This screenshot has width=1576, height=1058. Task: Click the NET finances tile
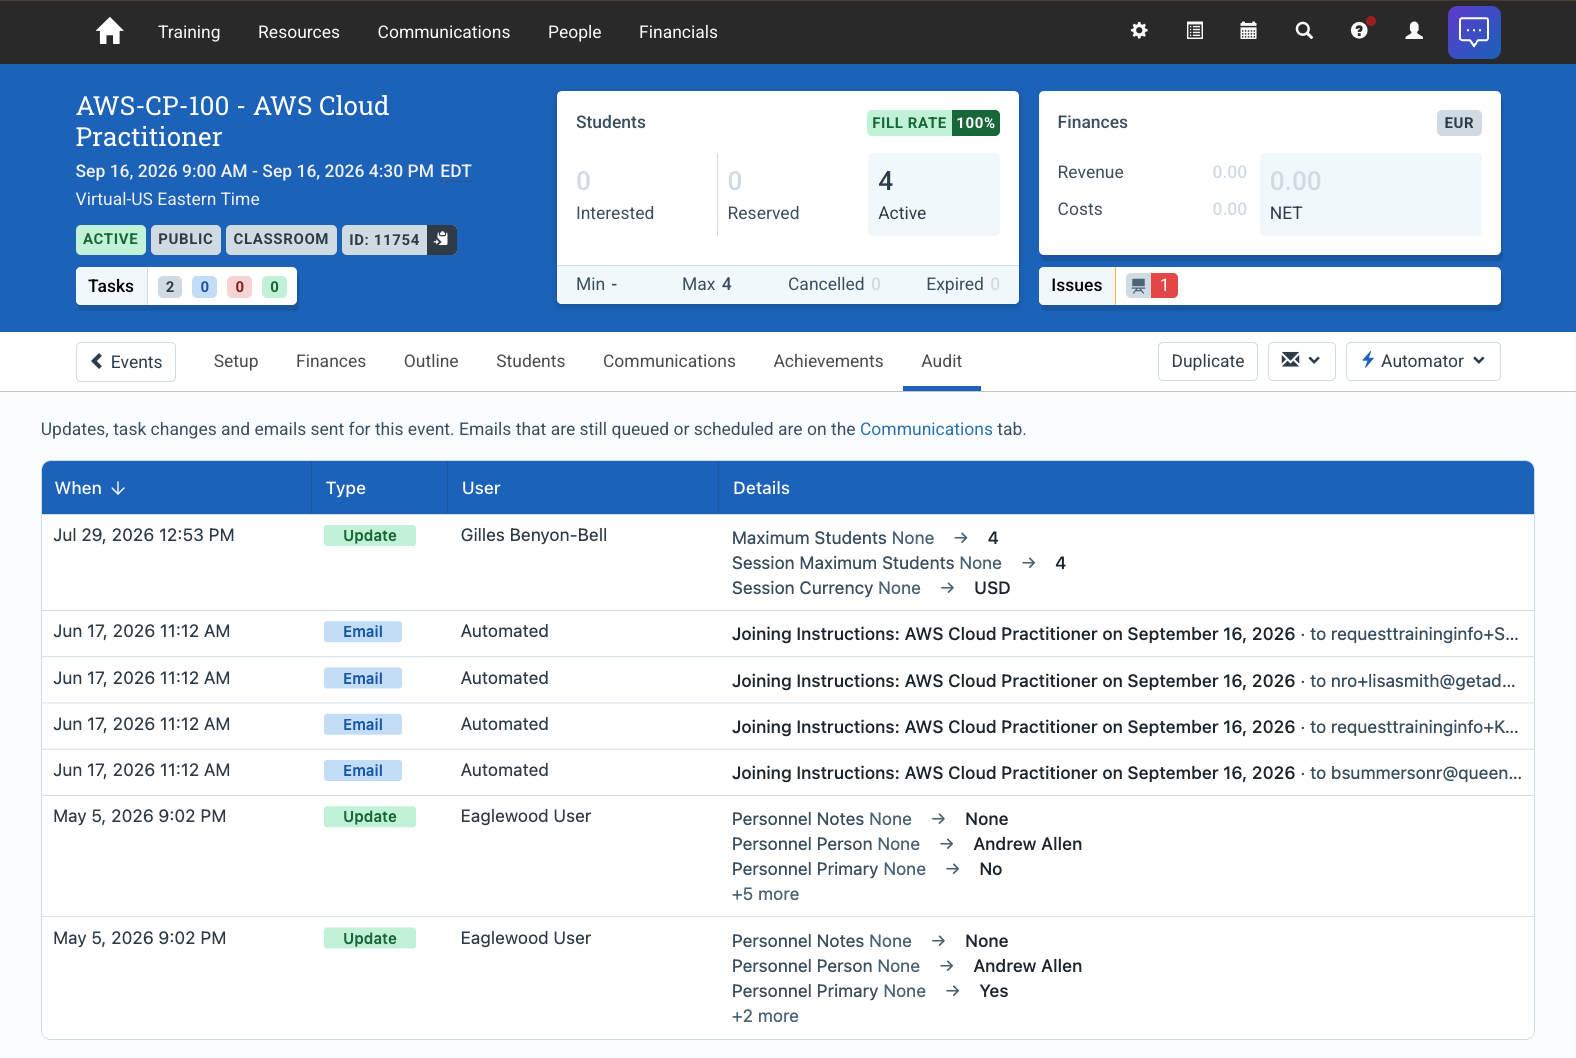pos(1371,194)
